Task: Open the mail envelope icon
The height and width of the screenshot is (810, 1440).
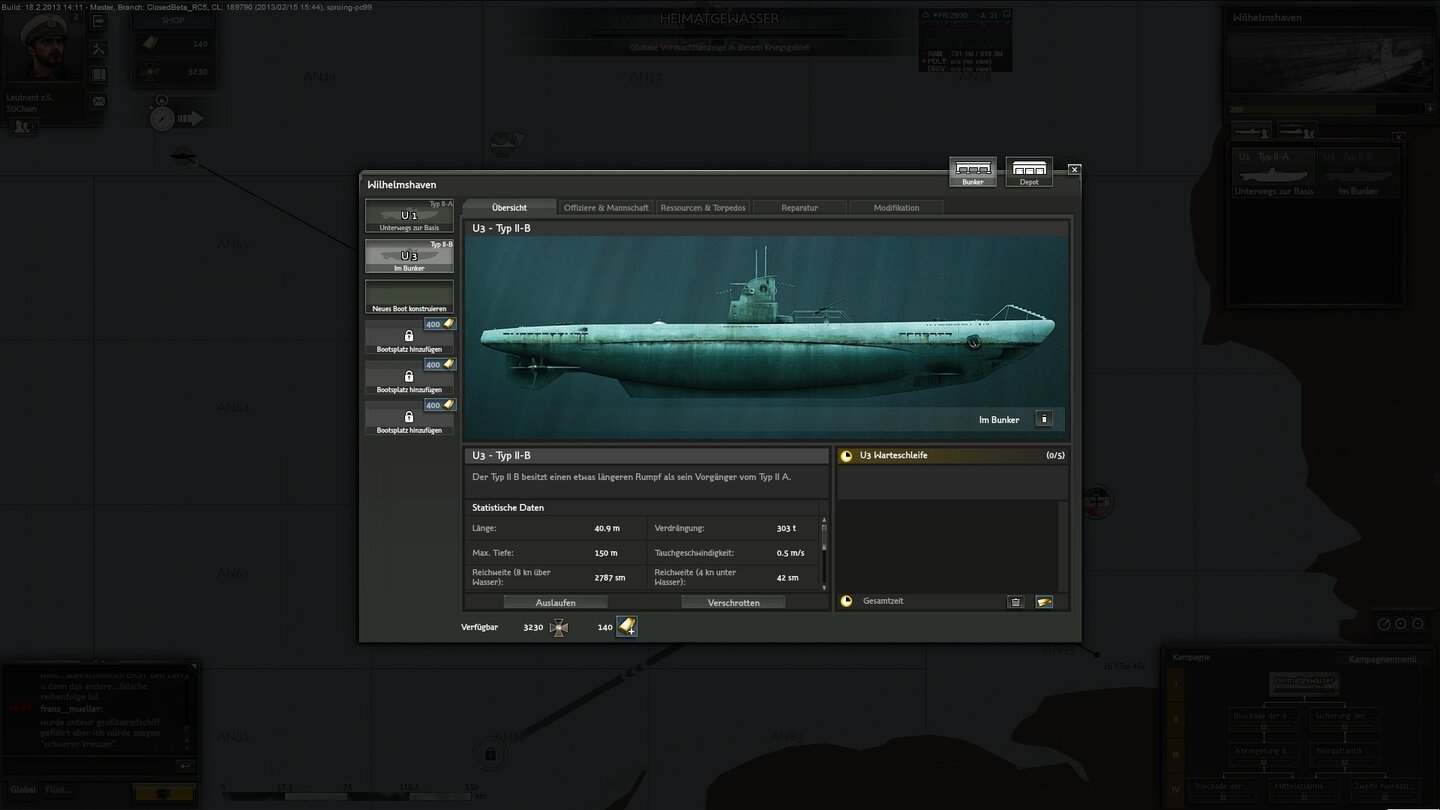Action: [98, 101]
